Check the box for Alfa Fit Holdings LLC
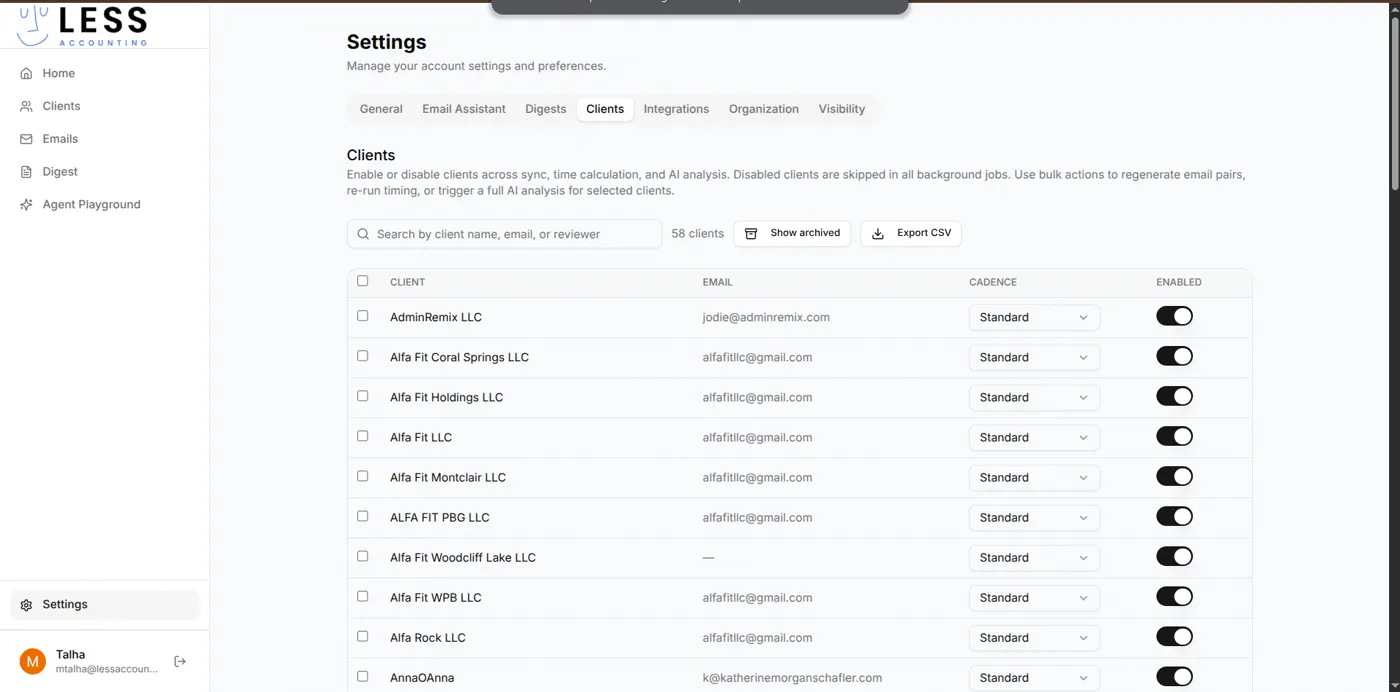Screen dimensions: 1400x692 click(362, 396)
